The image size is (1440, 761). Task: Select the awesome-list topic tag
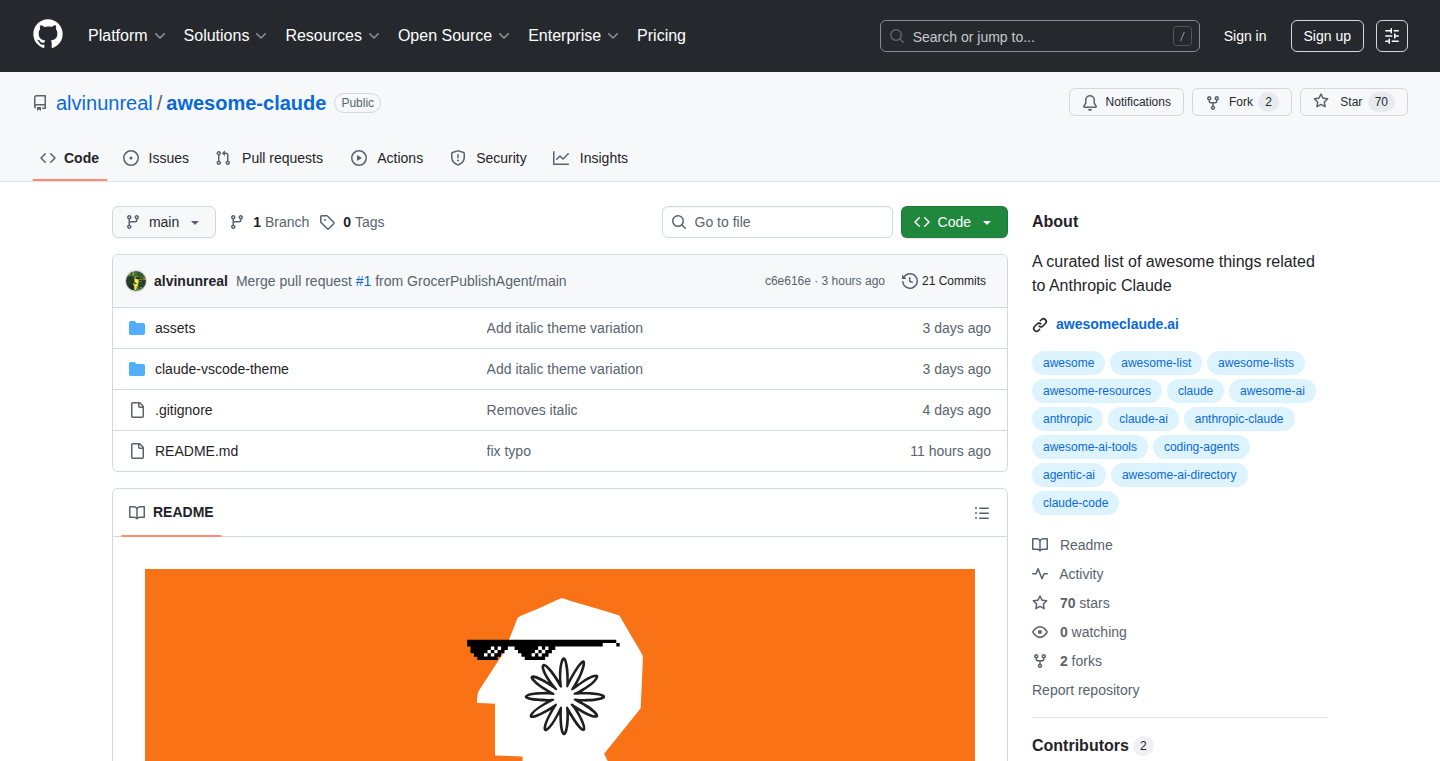1156,363
